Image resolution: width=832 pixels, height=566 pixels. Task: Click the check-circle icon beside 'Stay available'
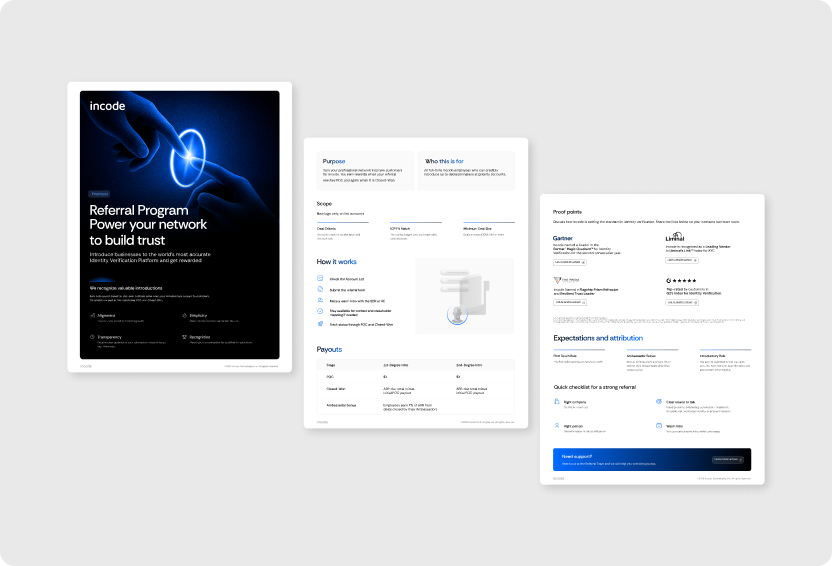tap(320, 311)
